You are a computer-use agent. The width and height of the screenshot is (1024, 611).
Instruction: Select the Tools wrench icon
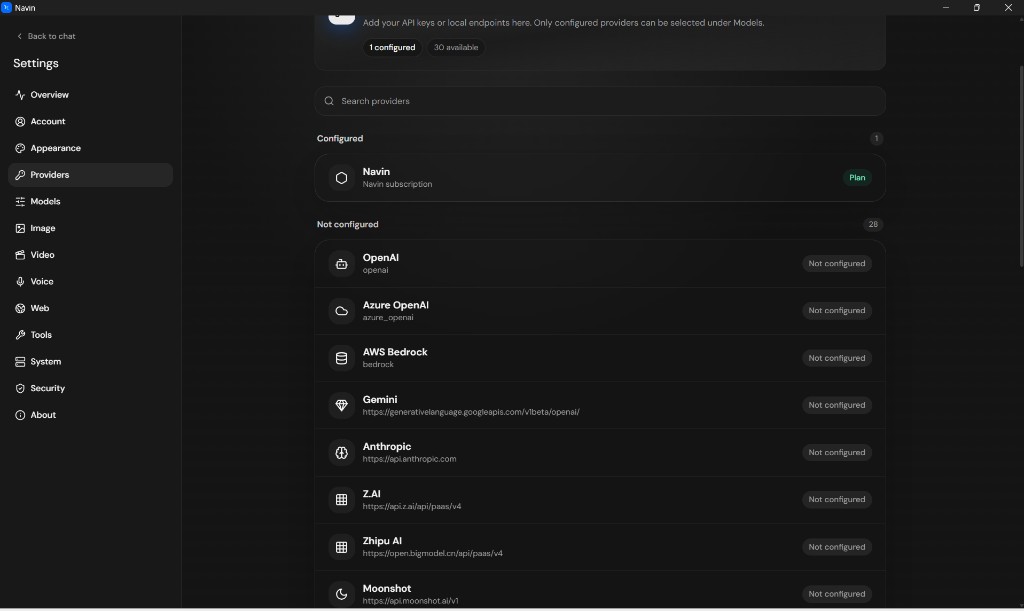point(20,335)
